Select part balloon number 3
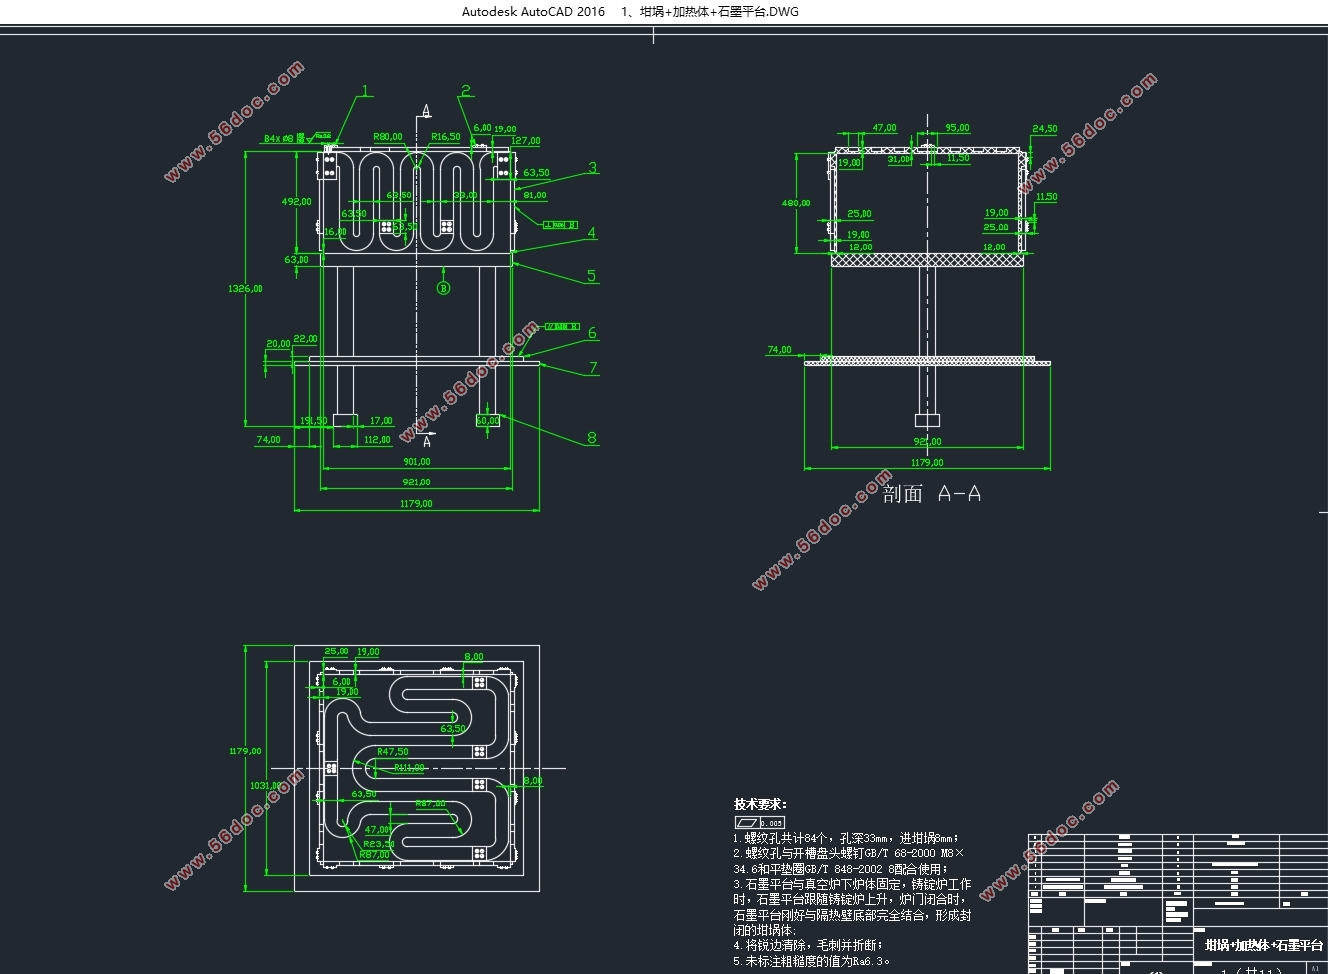 coord(593,168)
